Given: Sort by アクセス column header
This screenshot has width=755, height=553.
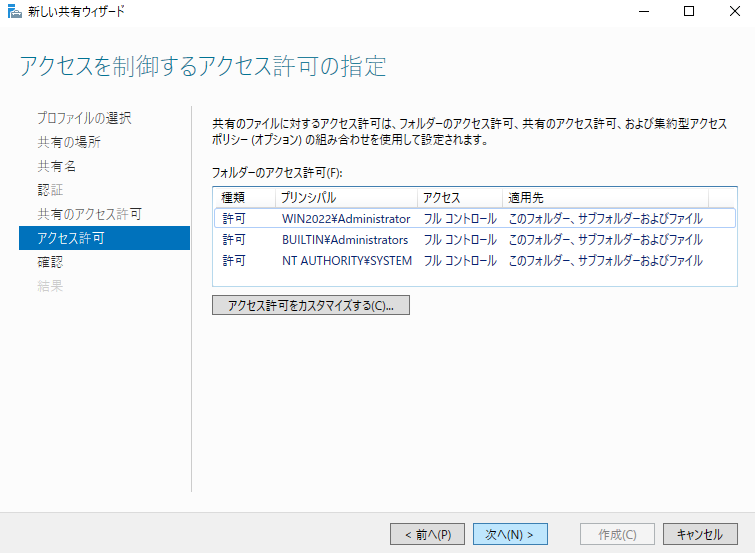Looking at the screenshot, I should tap(460, 197).
